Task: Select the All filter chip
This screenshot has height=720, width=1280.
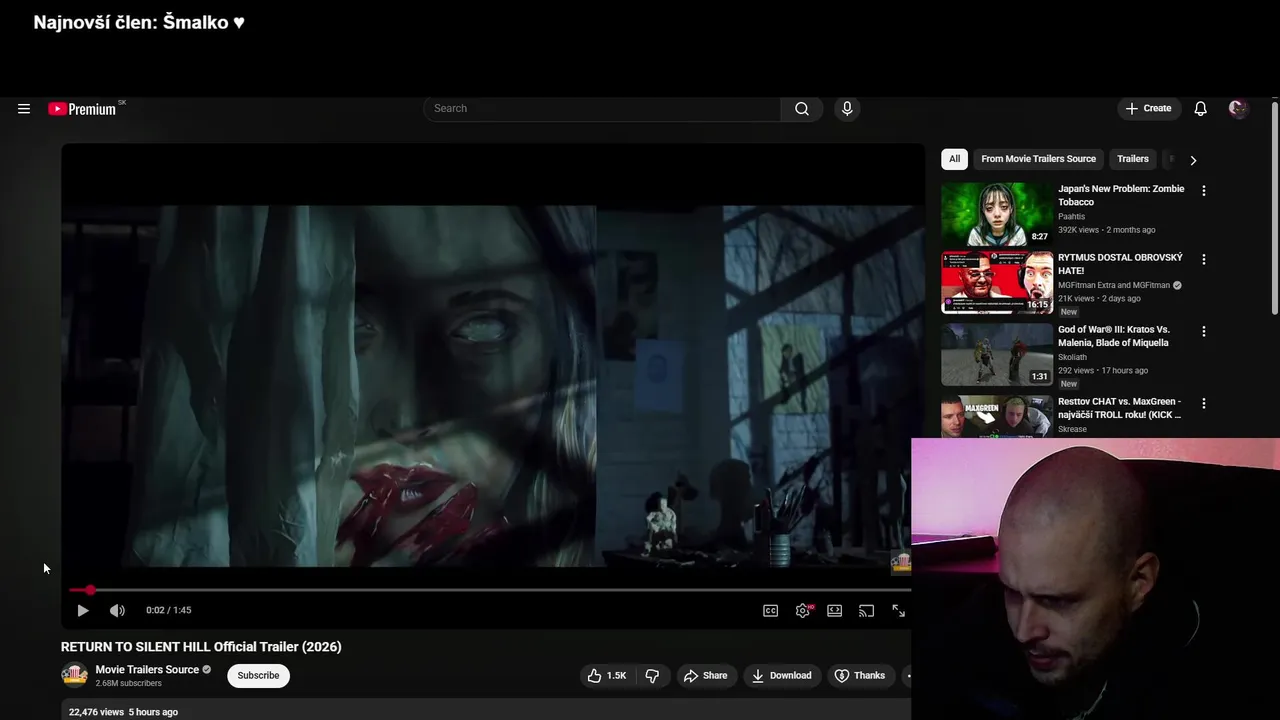Action: [x=954, y=159]
